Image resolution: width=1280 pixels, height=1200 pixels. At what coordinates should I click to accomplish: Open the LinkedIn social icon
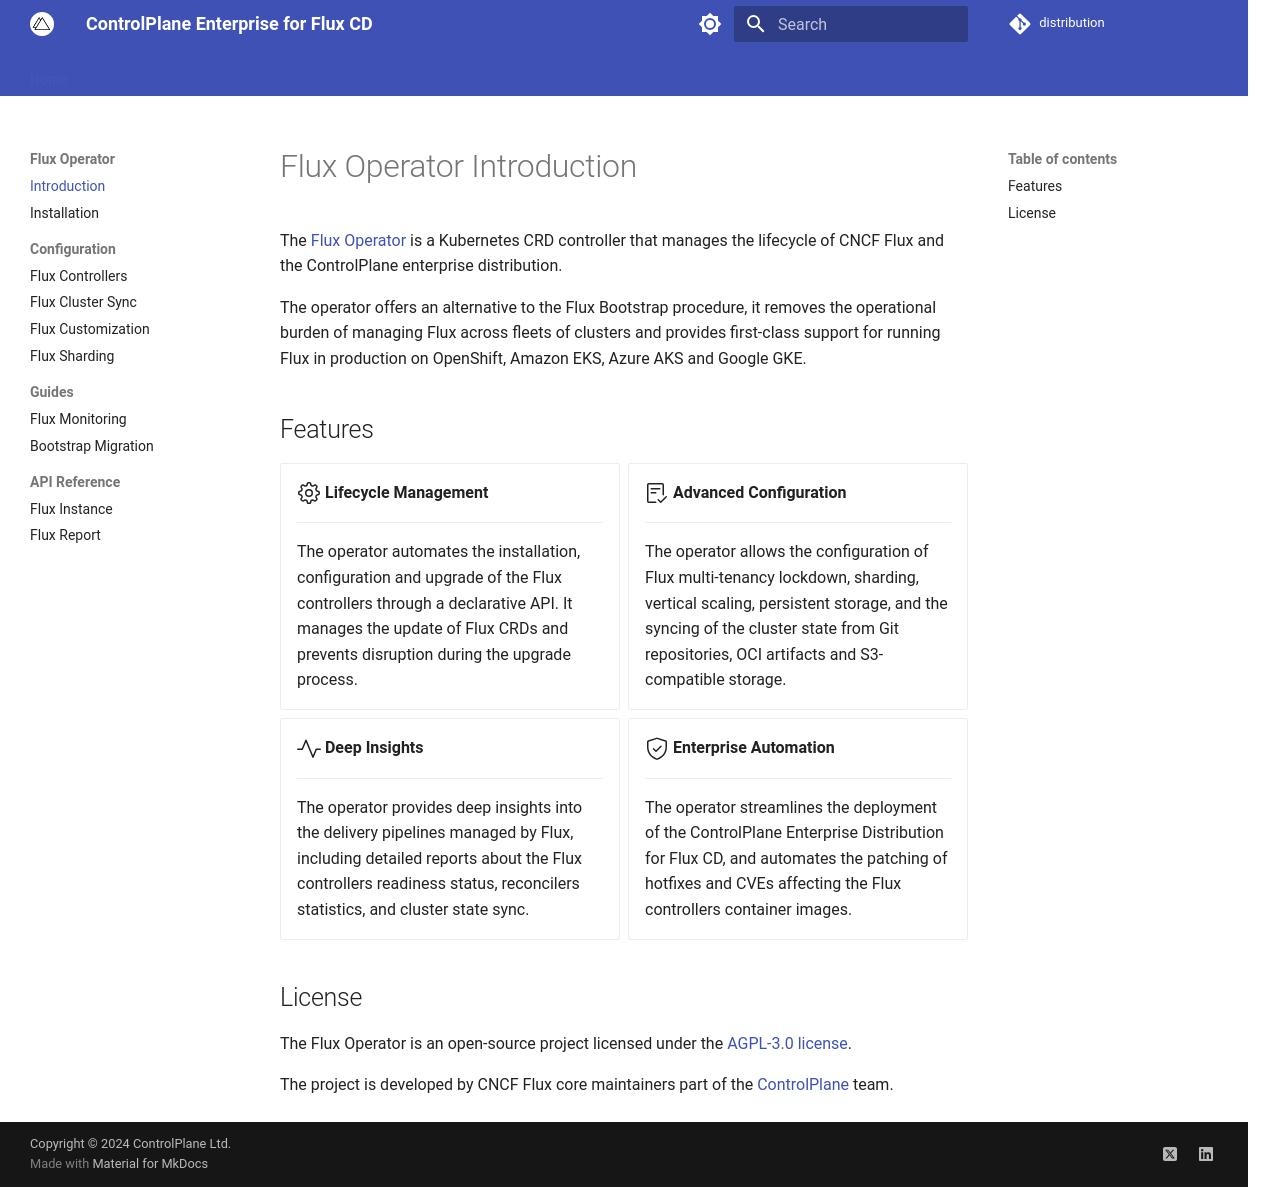pos(1206,1154)
